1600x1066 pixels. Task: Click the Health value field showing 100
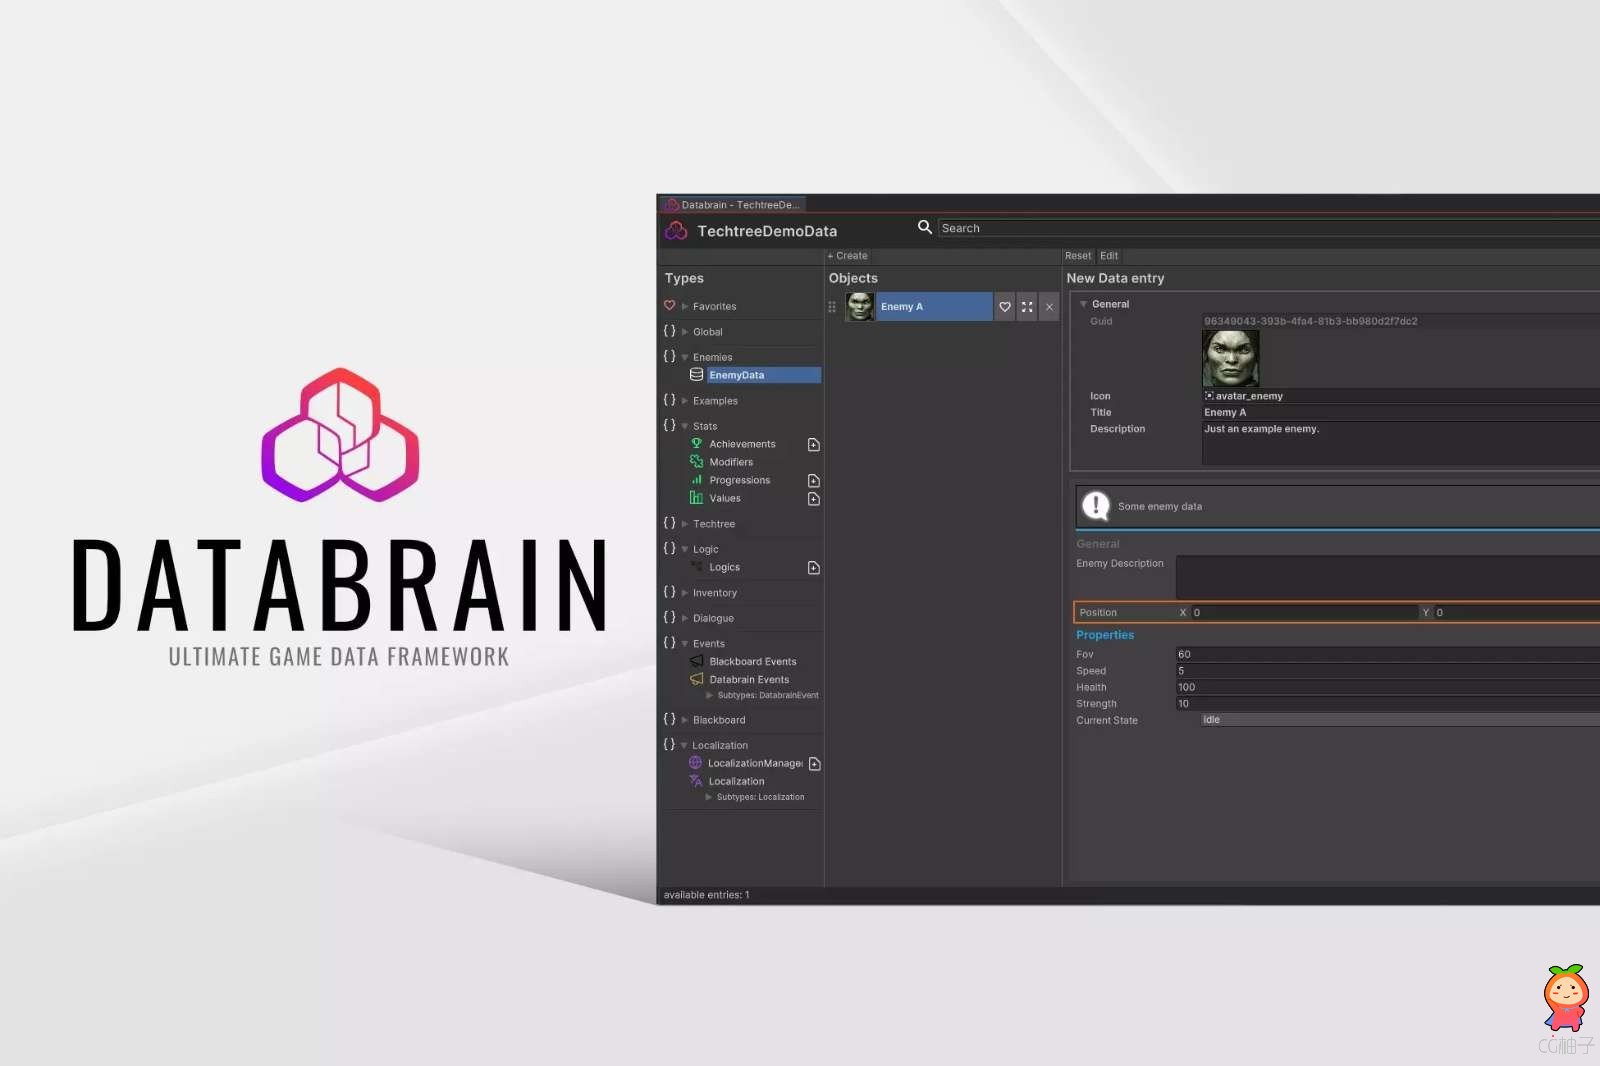pyautogui.click(x=1388, y=687)
